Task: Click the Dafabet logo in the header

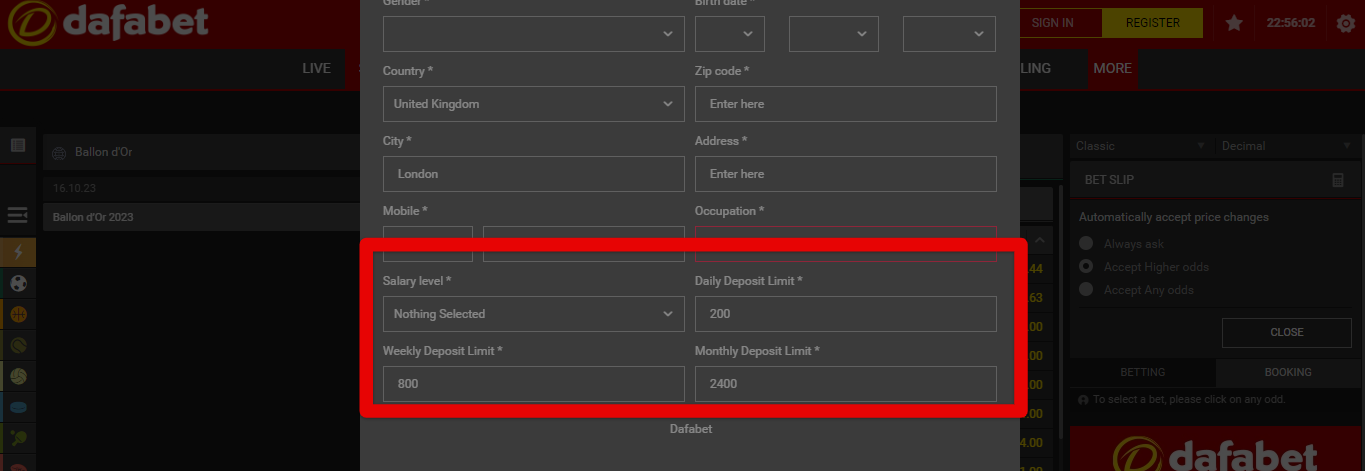Action: pos(107,24)
